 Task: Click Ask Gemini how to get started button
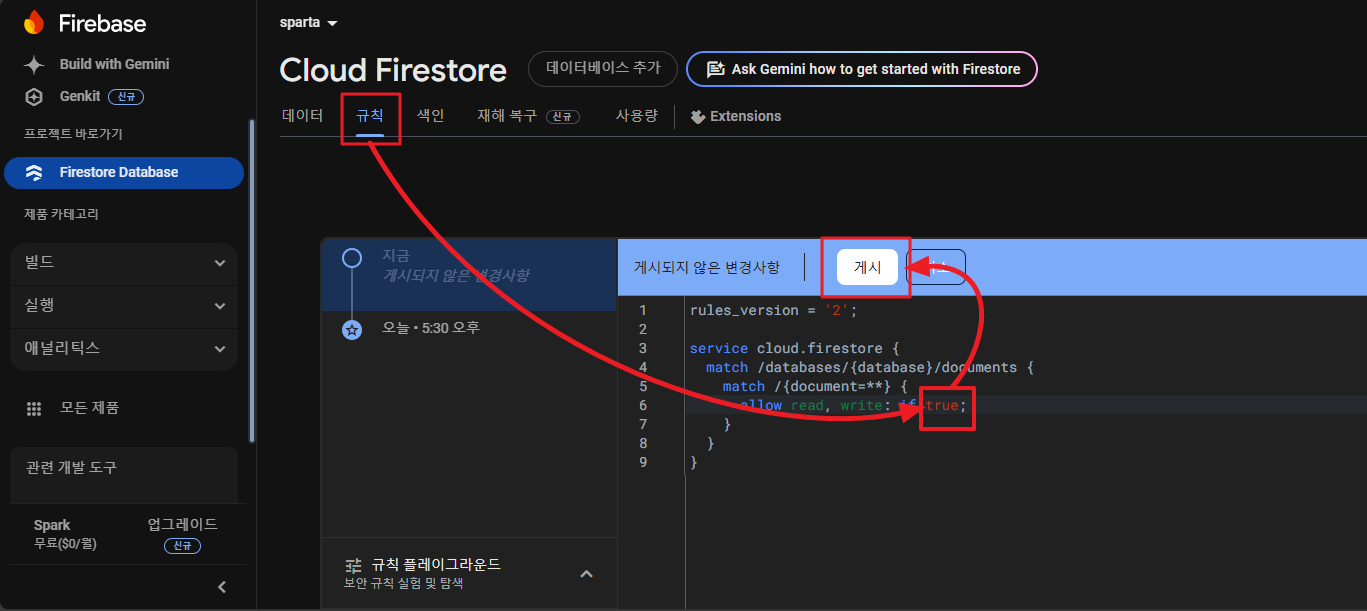click(x=862, y=69)
